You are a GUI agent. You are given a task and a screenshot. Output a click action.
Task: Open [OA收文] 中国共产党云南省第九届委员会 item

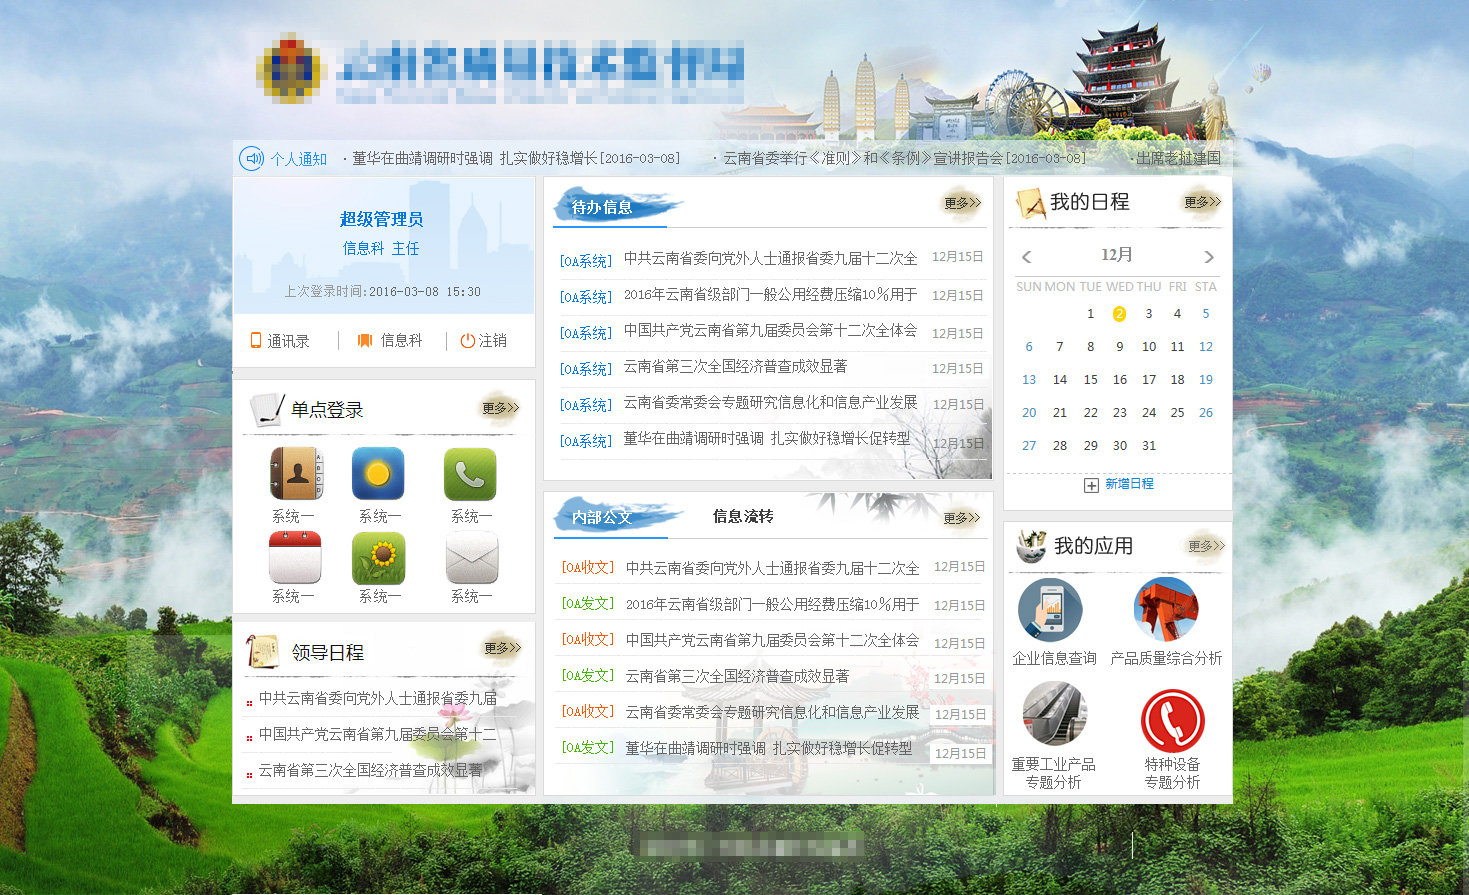773,640
